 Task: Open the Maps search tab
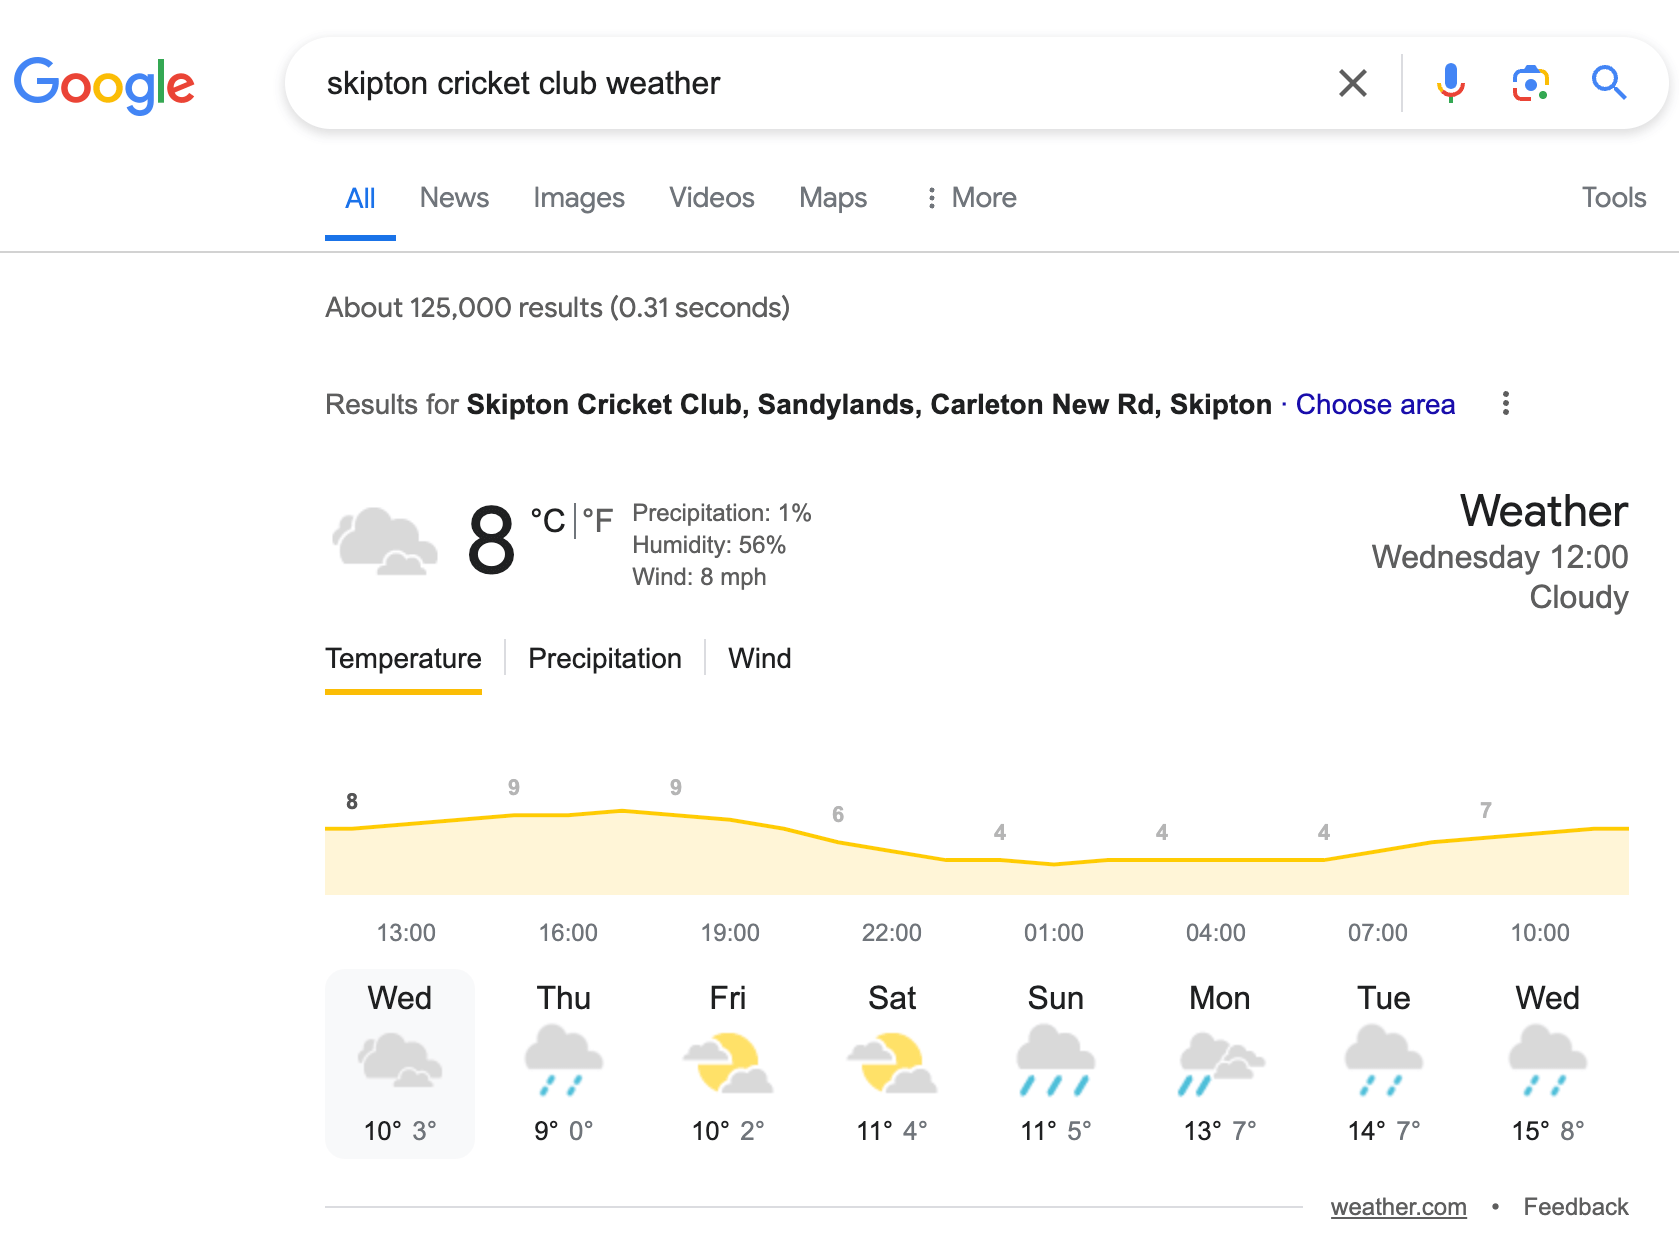click(x=832, y=198)
